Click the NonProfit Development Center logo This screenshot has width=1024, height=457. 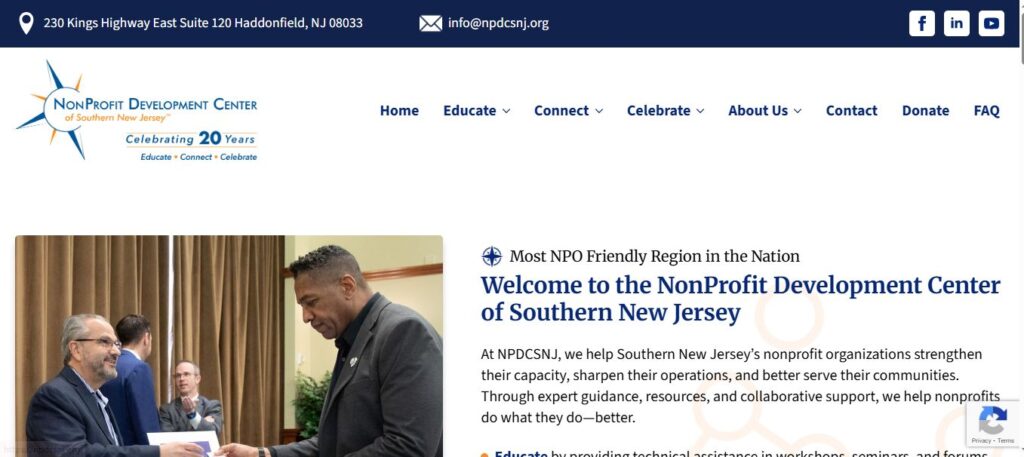137,110
